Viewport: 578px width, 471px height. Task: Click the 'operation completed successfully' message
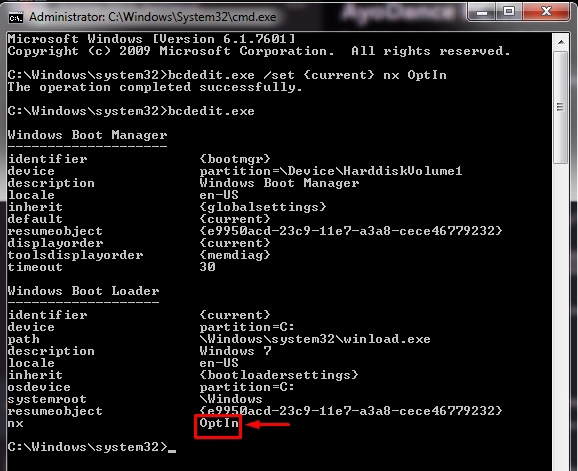155,87
